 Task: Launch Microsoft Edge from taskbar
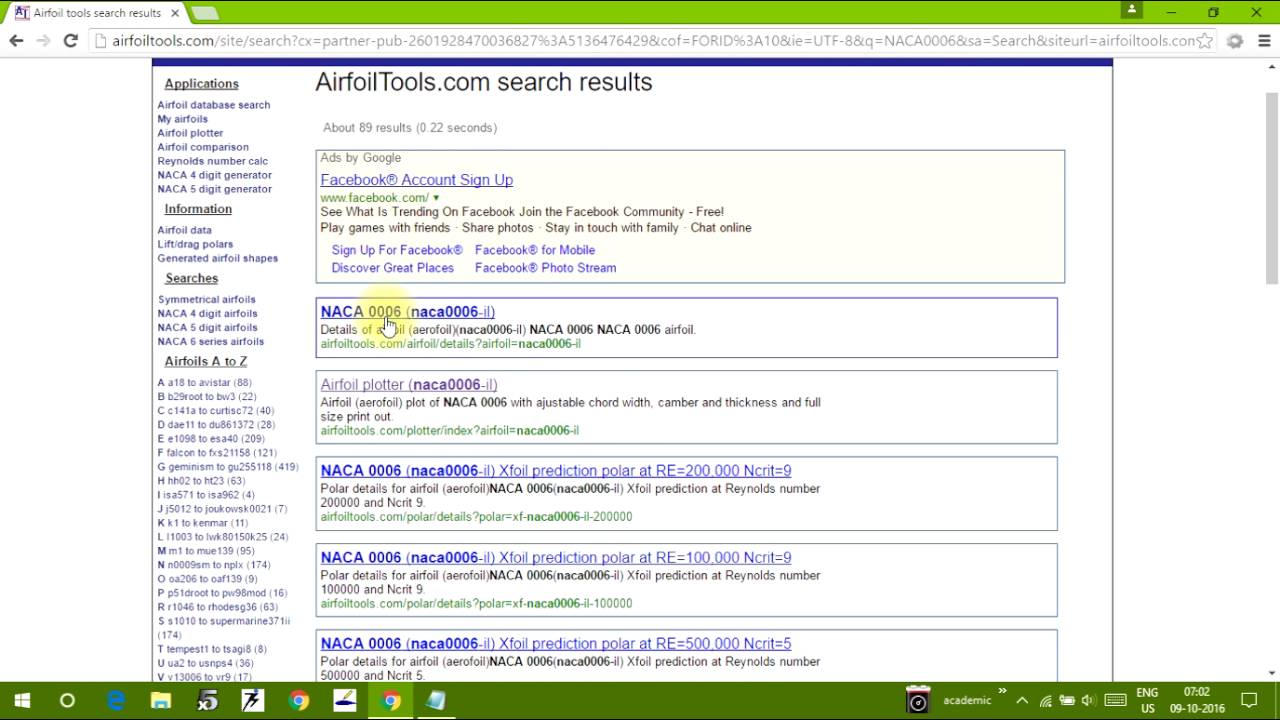[116, 701]
